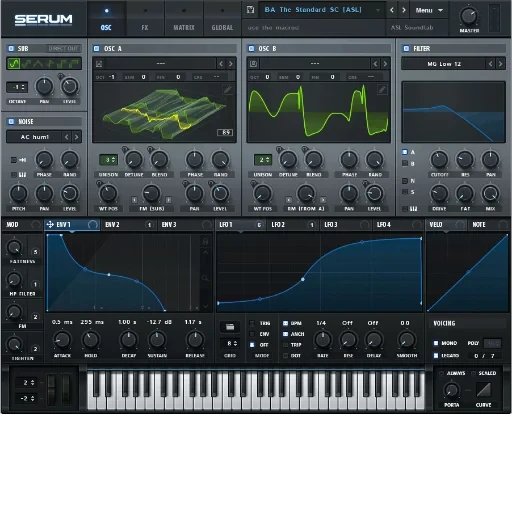Toggle the LEGATO checkbox
Image resolution: width=512 pixels, height=512 pixels.
[x=436, y=356]
